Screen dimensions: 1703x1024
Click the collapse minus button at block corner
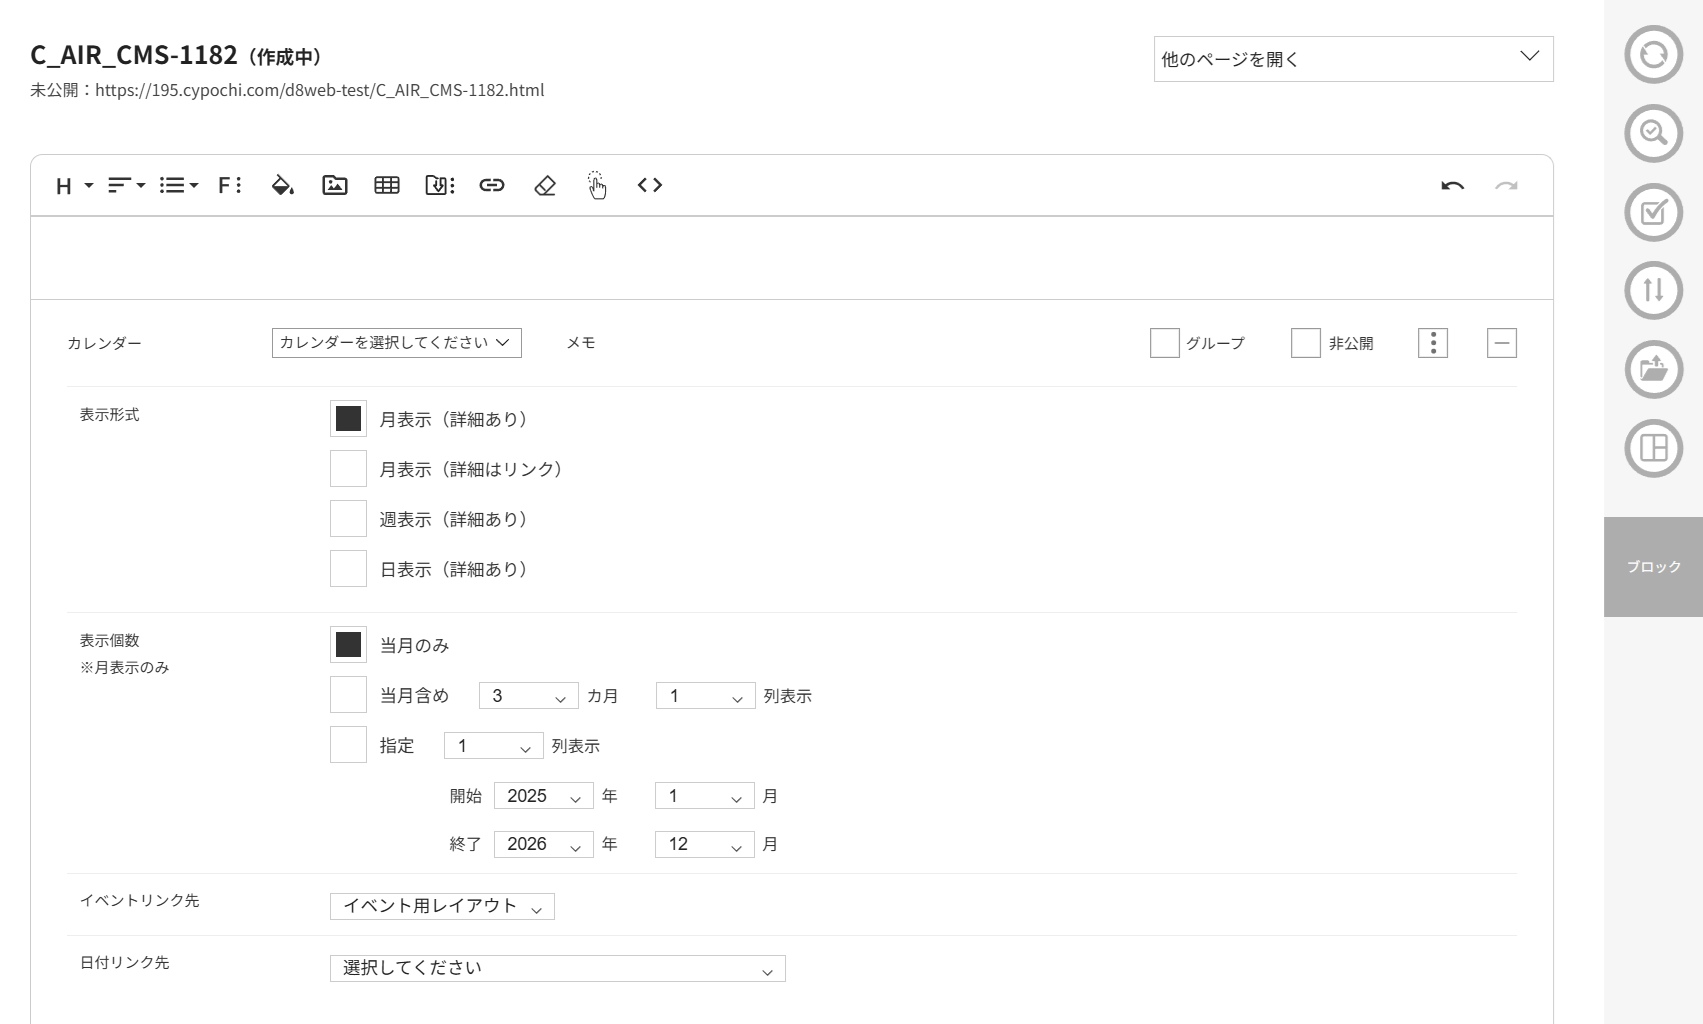(1500, 342)
